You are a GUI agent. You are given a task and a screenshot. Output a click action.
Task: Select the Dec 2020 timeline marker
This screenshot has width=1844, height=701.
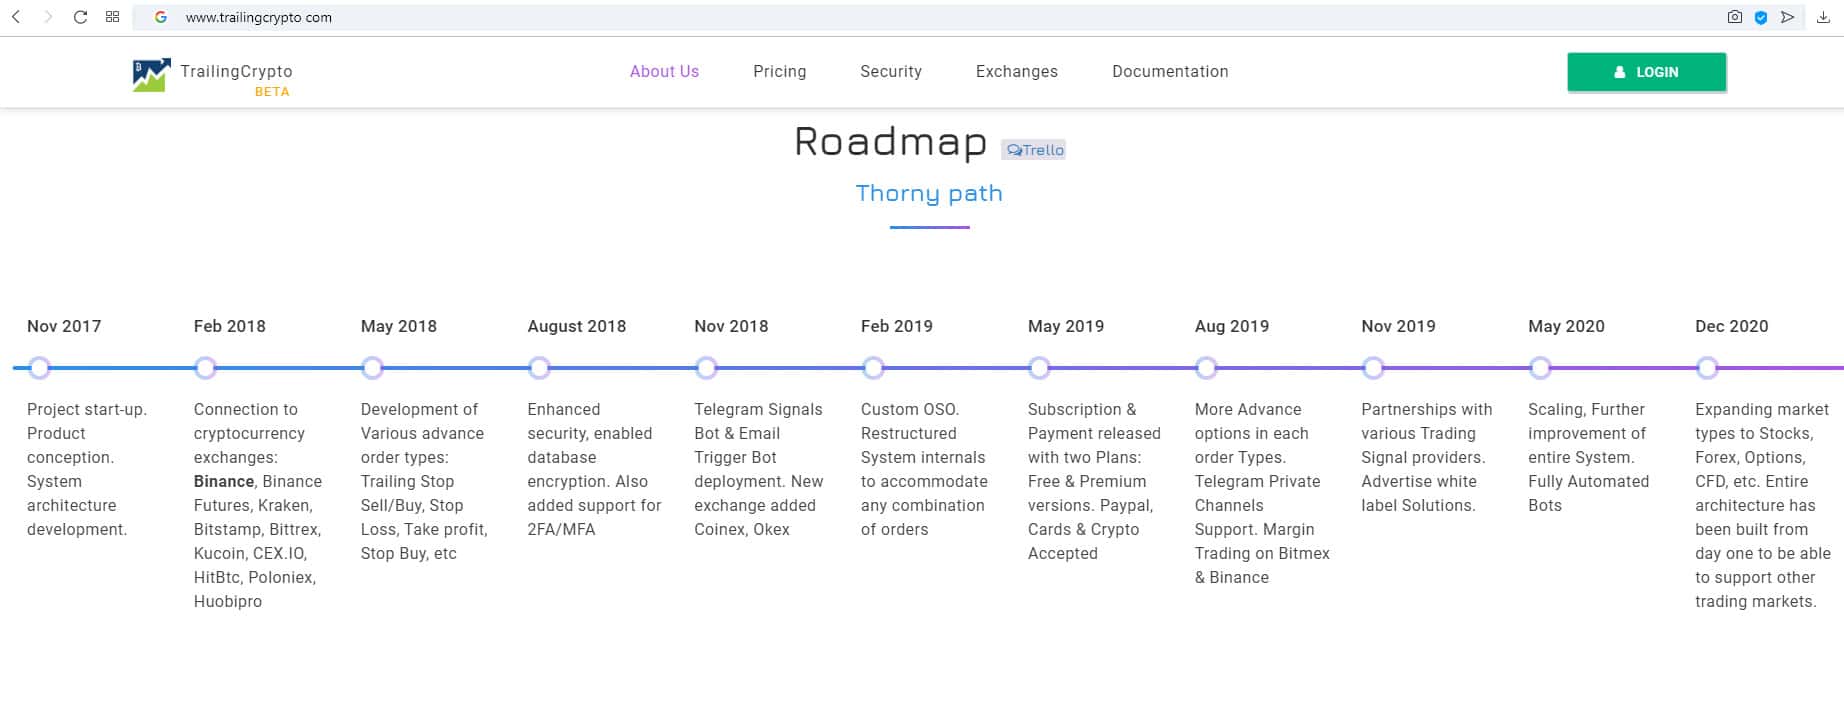coord(1707,368)
